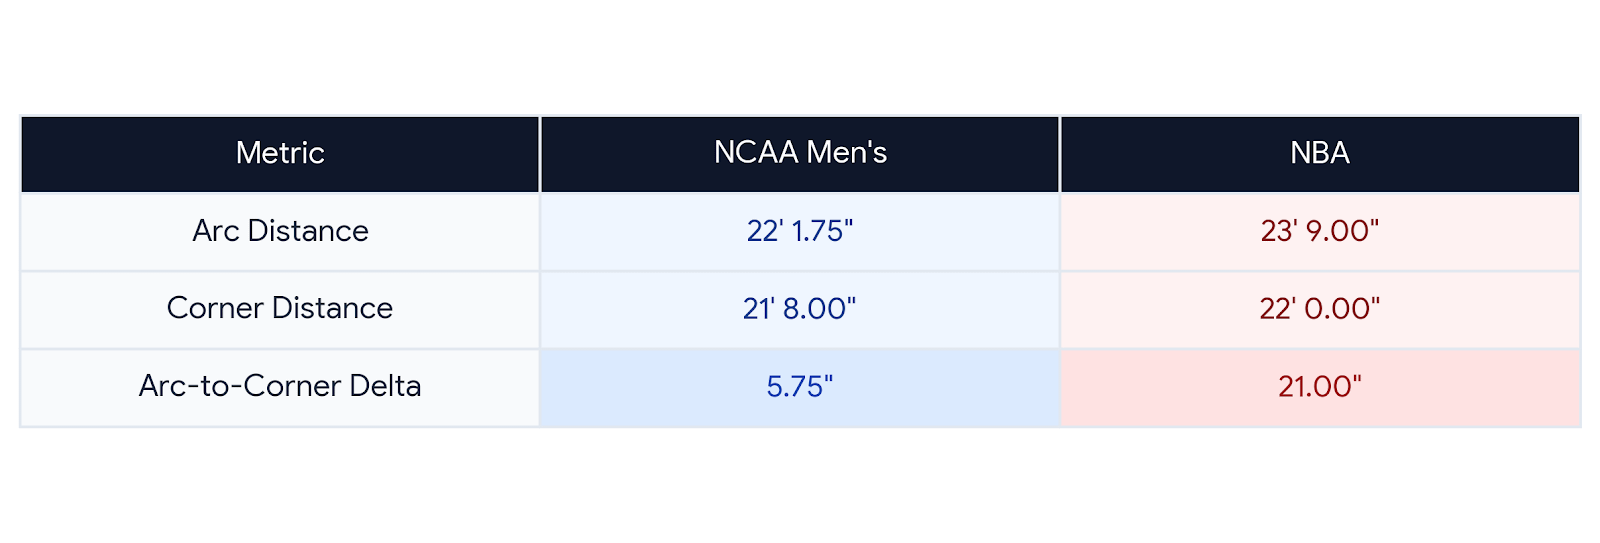This screenshot has height=543, width=1600.
Task: Click the 23' portion of NBA arc
Action: (1279, 231)
